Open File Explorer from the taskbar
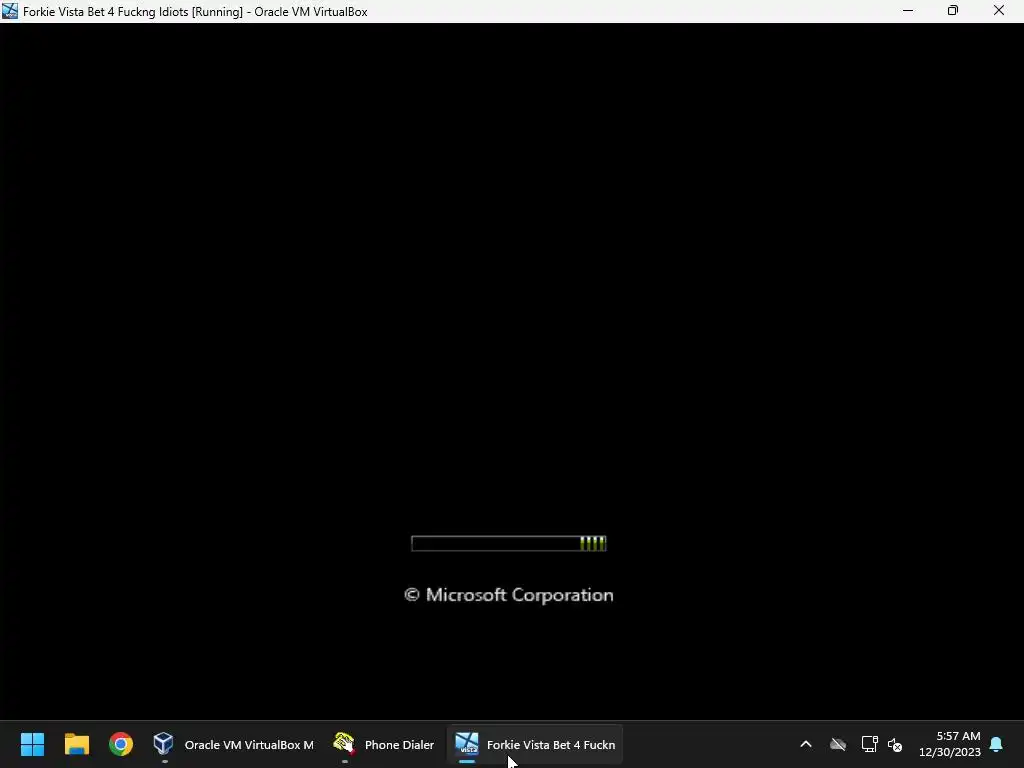Image resolution: width=1024 pixels, height=768 pixels. pos(76,744)
